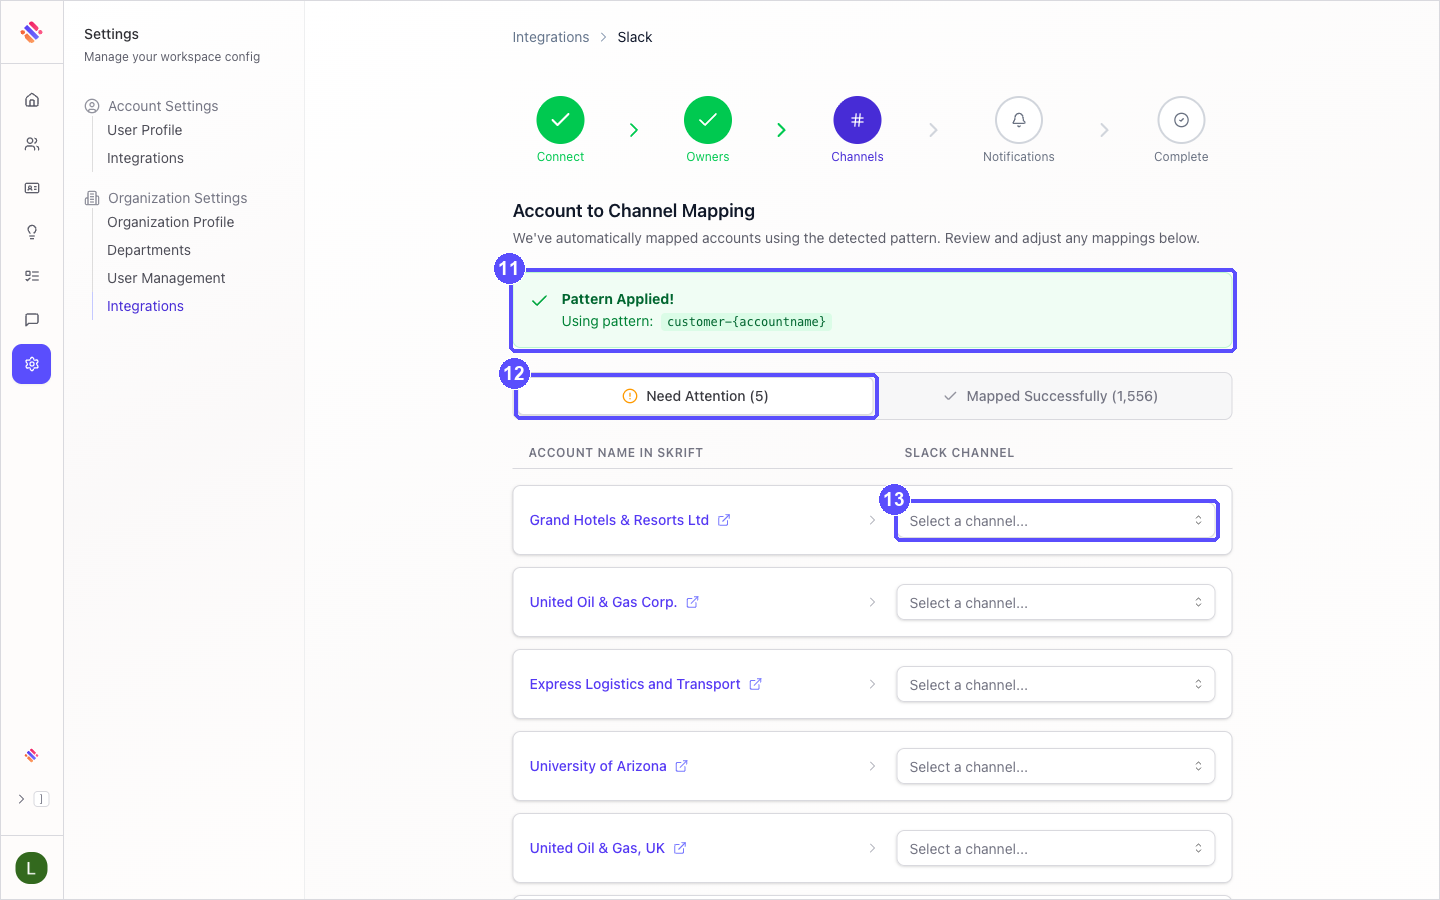Open the Grand Hotels & Resorts Ltd account link

(619, 520)
